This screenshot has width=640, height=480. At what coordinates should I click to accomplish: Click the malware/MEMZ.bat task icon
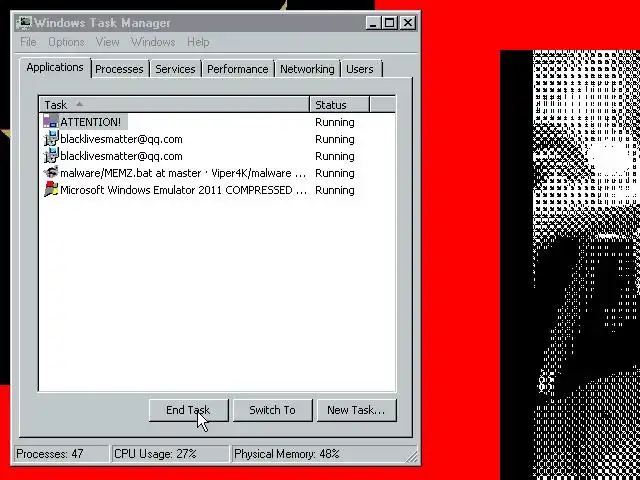(51, 173)
